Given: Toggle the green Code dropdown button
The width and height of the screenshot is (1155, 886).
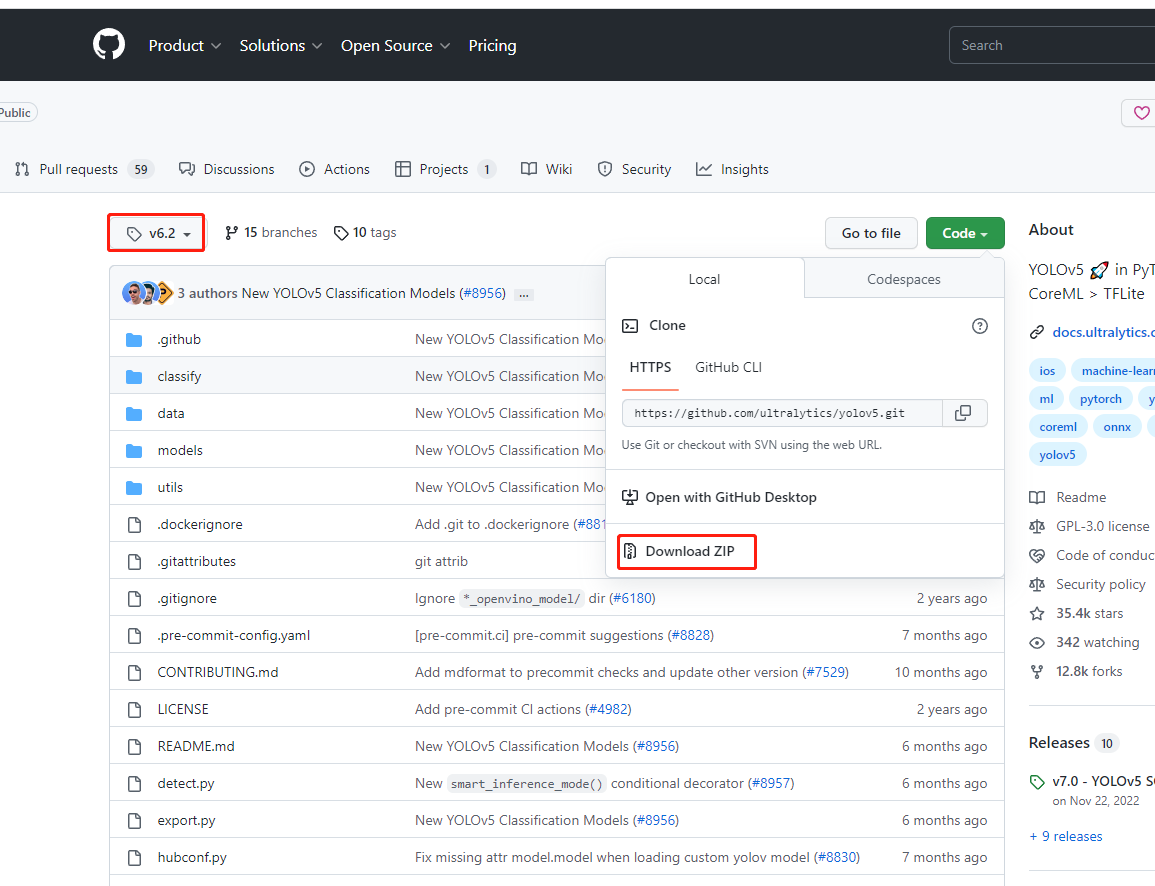Looking at the screenshot, I should tap(965, 233).
